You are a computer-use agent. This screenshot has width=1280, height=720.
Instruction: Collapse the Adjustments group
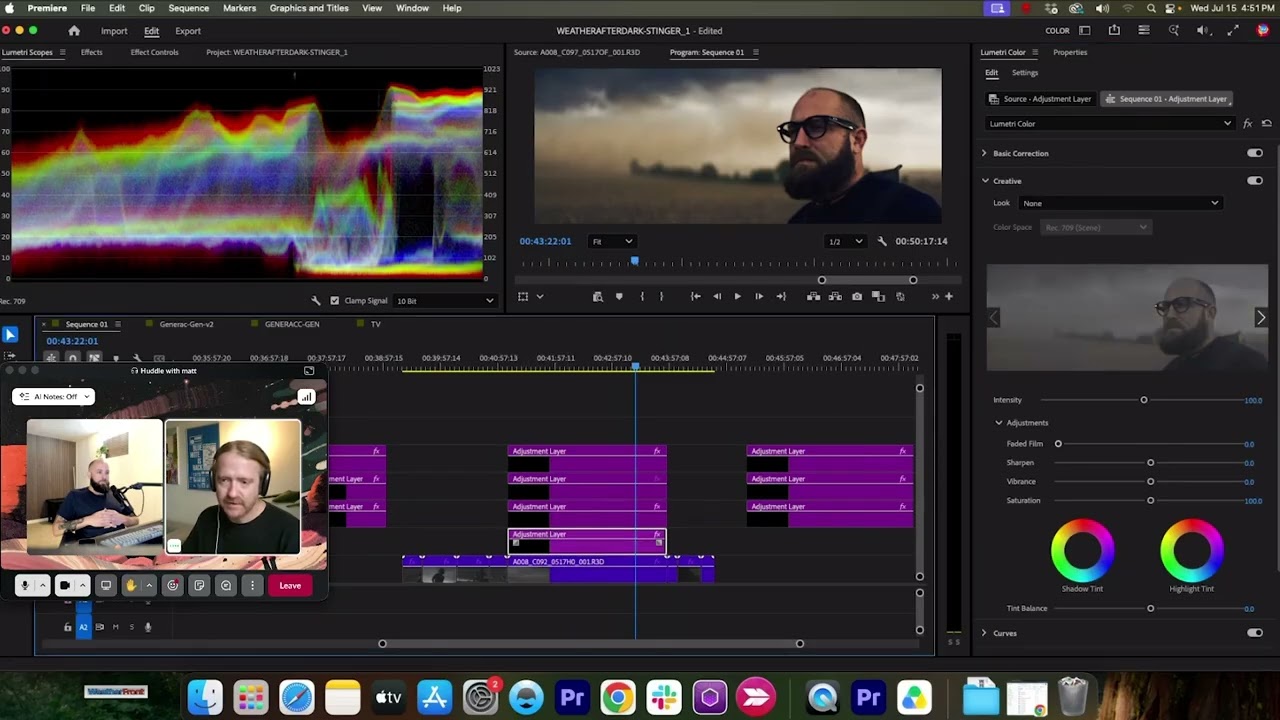click(x=998, y=423)
